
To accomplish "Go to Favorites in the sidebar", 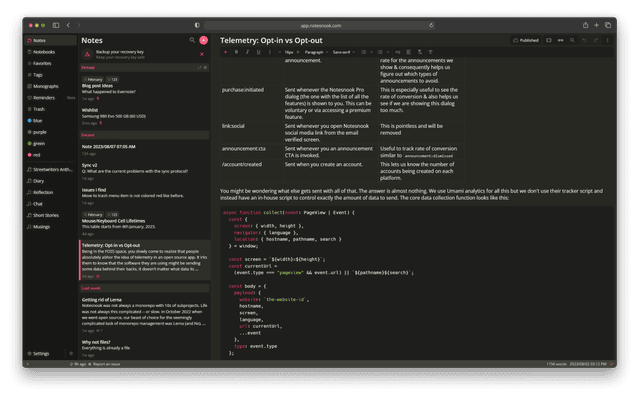I will coord(50,63).
